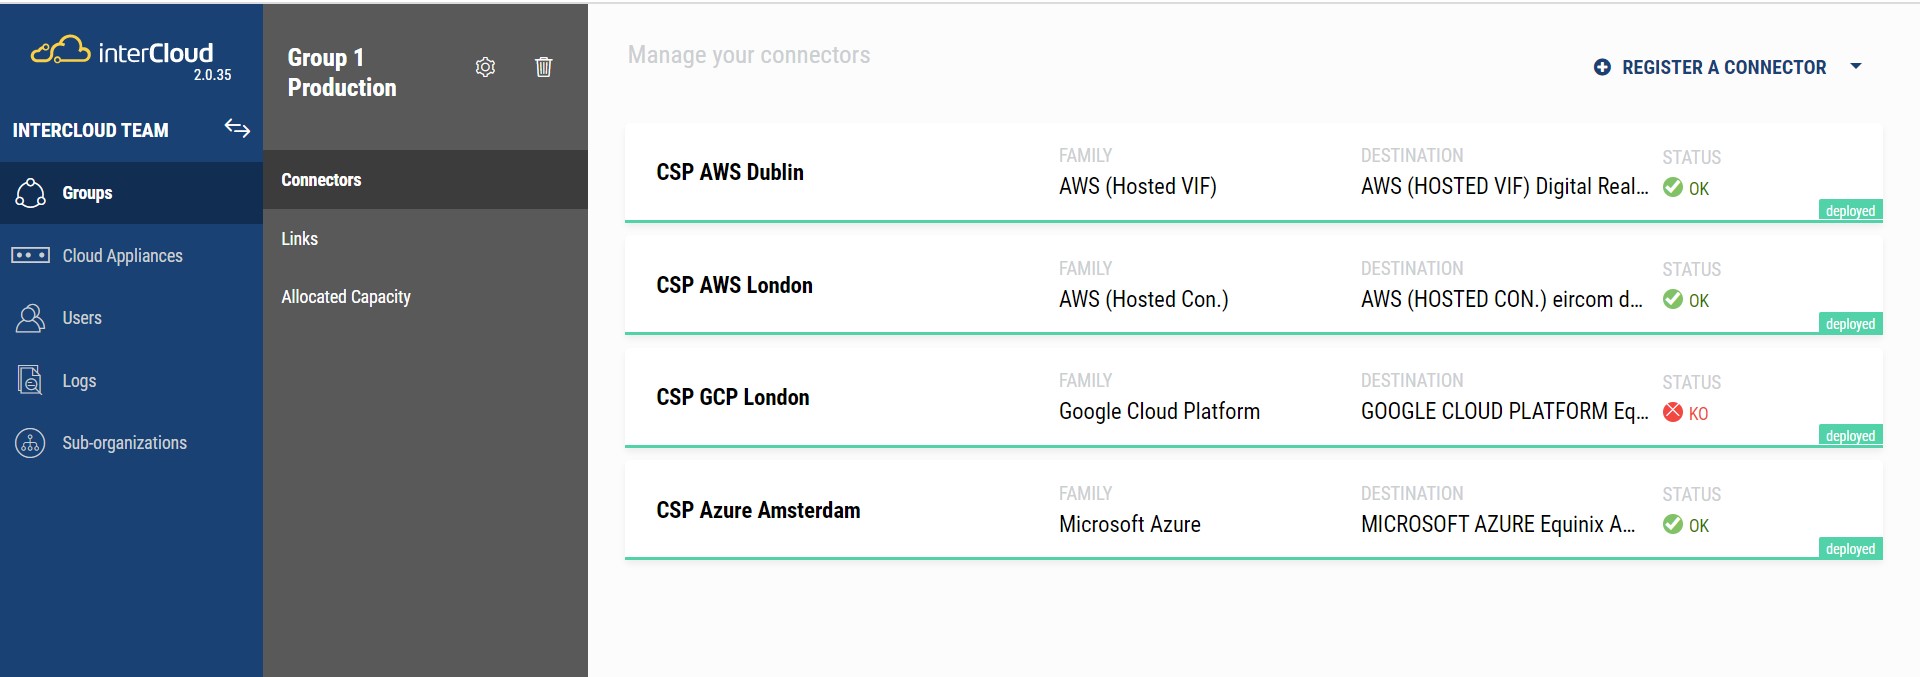
Task: Open the CSP AWS Dublin connector
Action: click(730, 172)
